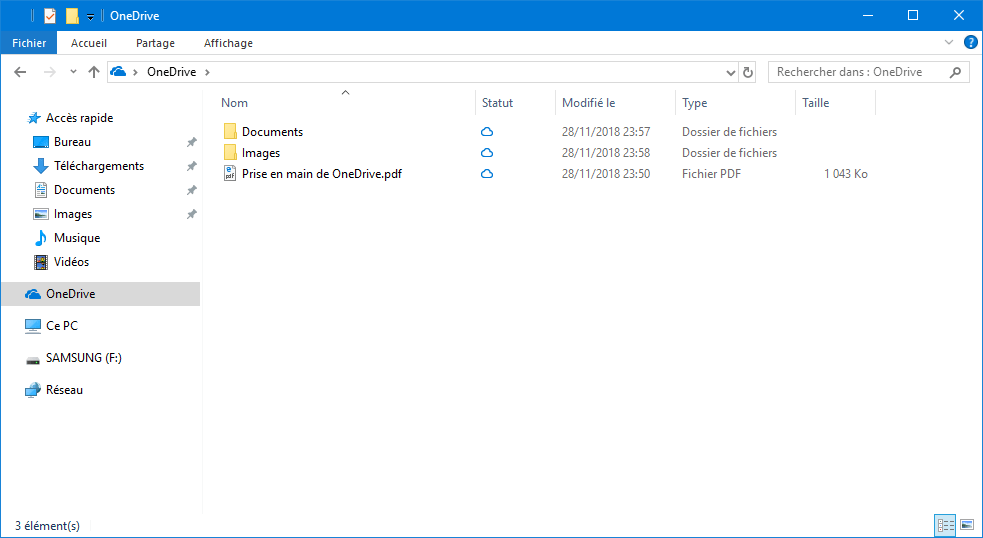Screen dimensions: 983x538
Task: Click the 28/11/2018 23:57 date cell
Action: [606, 132]
